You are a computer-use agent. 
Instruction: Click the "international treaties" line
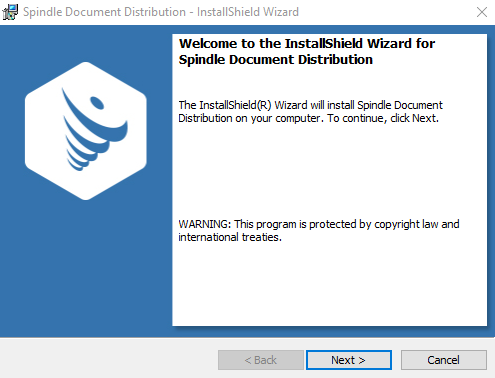(x=230, y=237)
